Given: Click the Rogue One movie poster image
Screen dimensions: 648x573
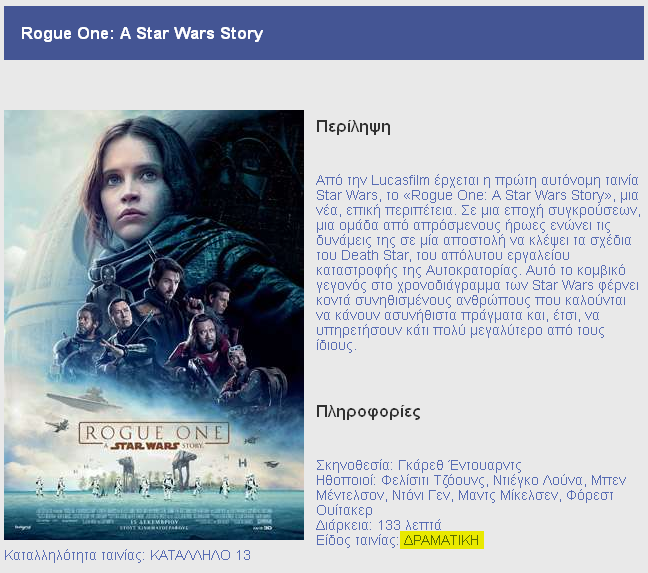Looking at the screenshot, I should coord(154,325).
